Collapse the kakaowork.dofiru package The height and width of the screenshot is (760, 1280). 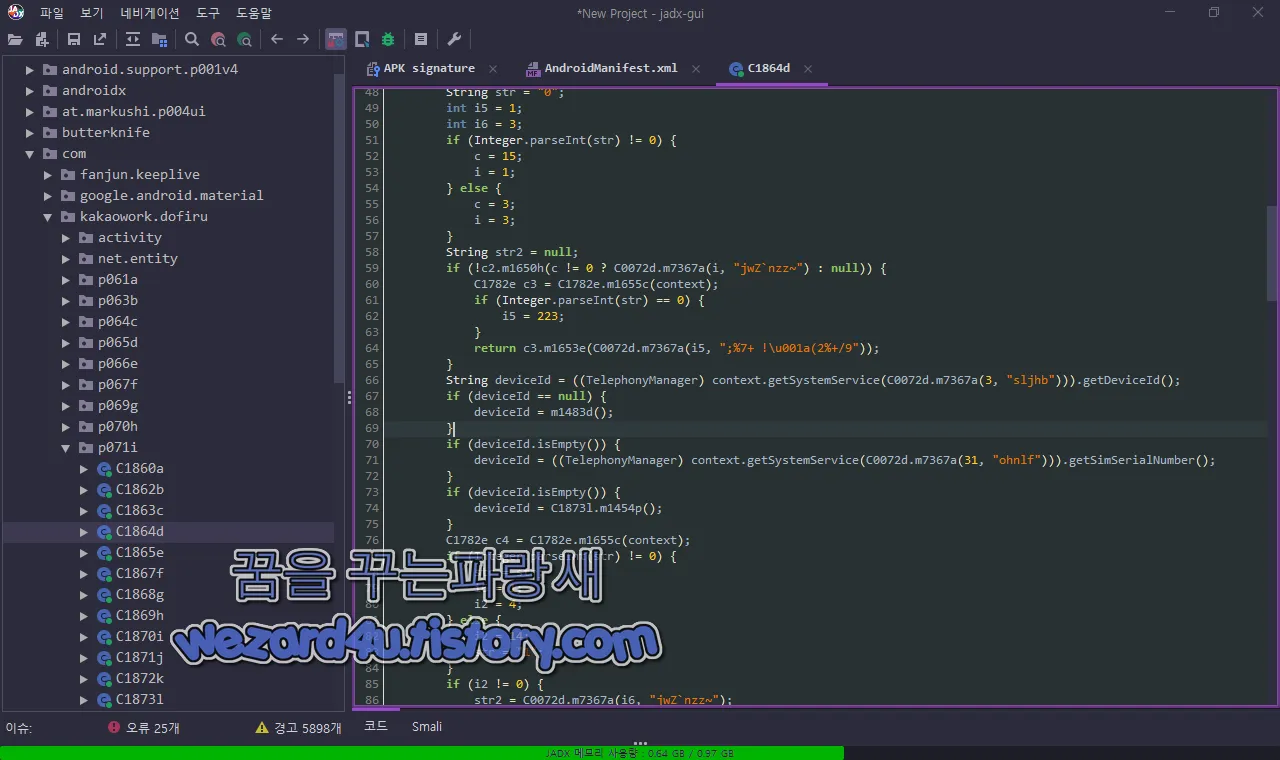pyautogui.click(x=48, y=216)
